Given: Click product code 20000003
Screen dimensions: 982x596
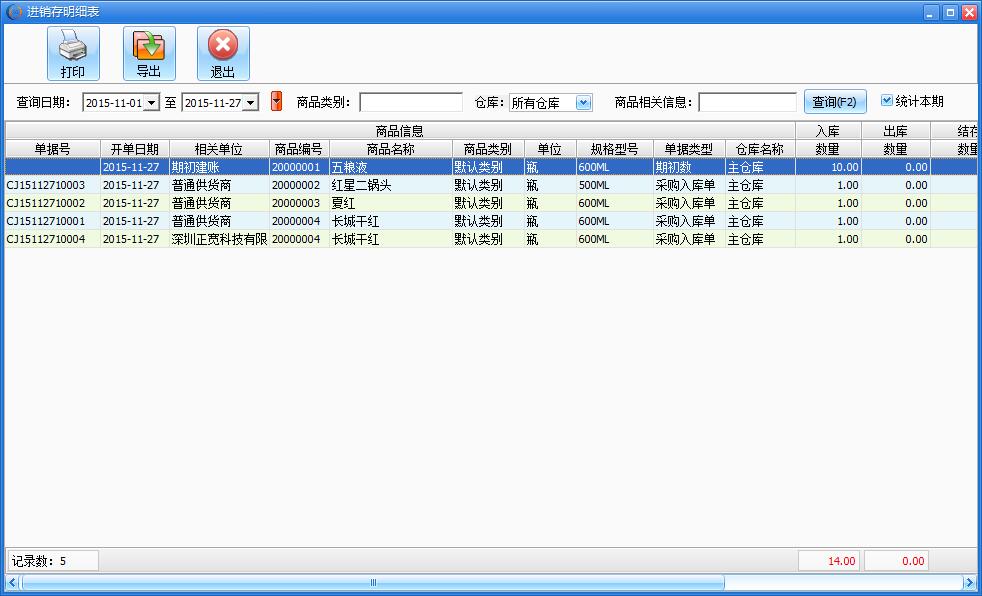Looking at the screenshot, I should (x=299, y=203).
